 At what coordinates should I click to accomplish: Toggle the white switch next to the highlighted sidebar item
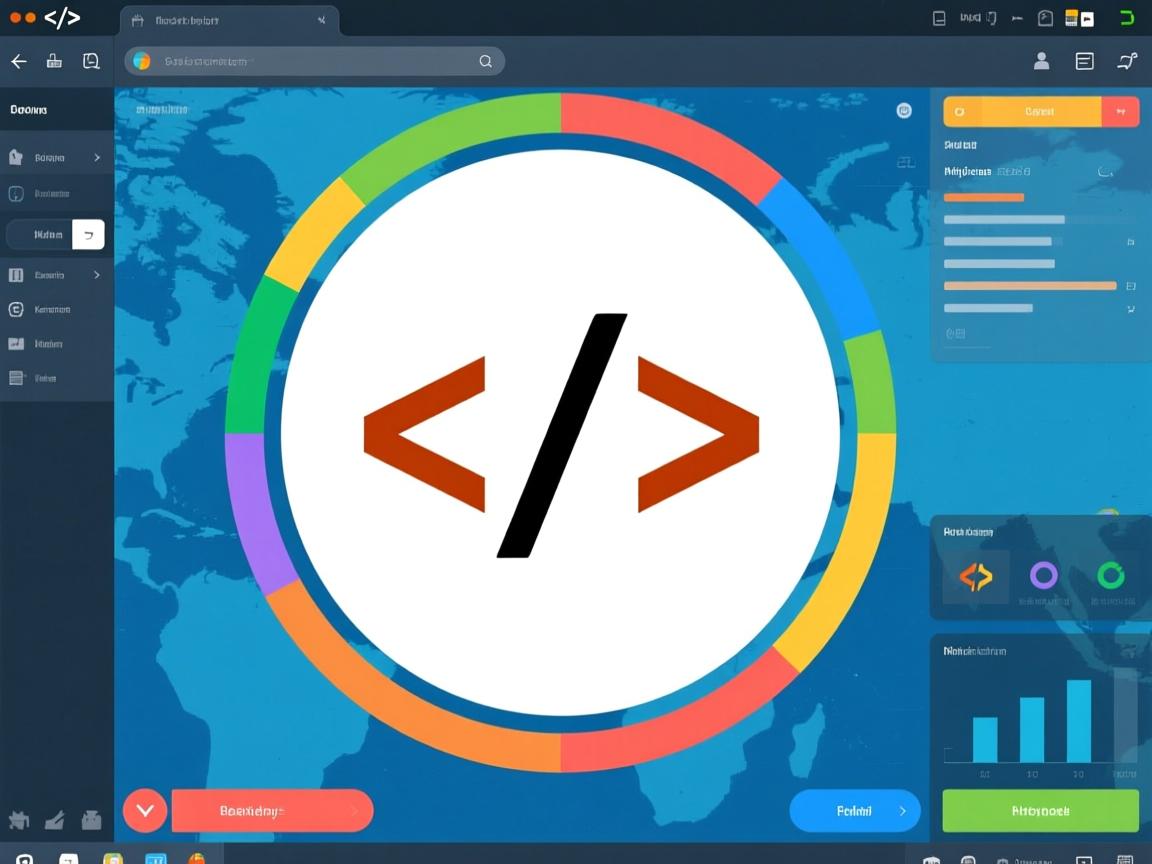pos(88,234)
